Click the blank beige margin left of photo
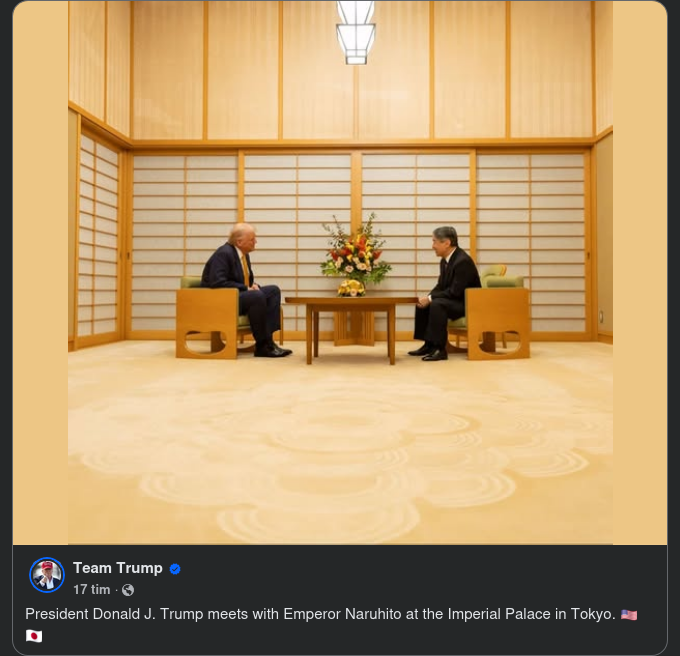 (x=40, y=272)
